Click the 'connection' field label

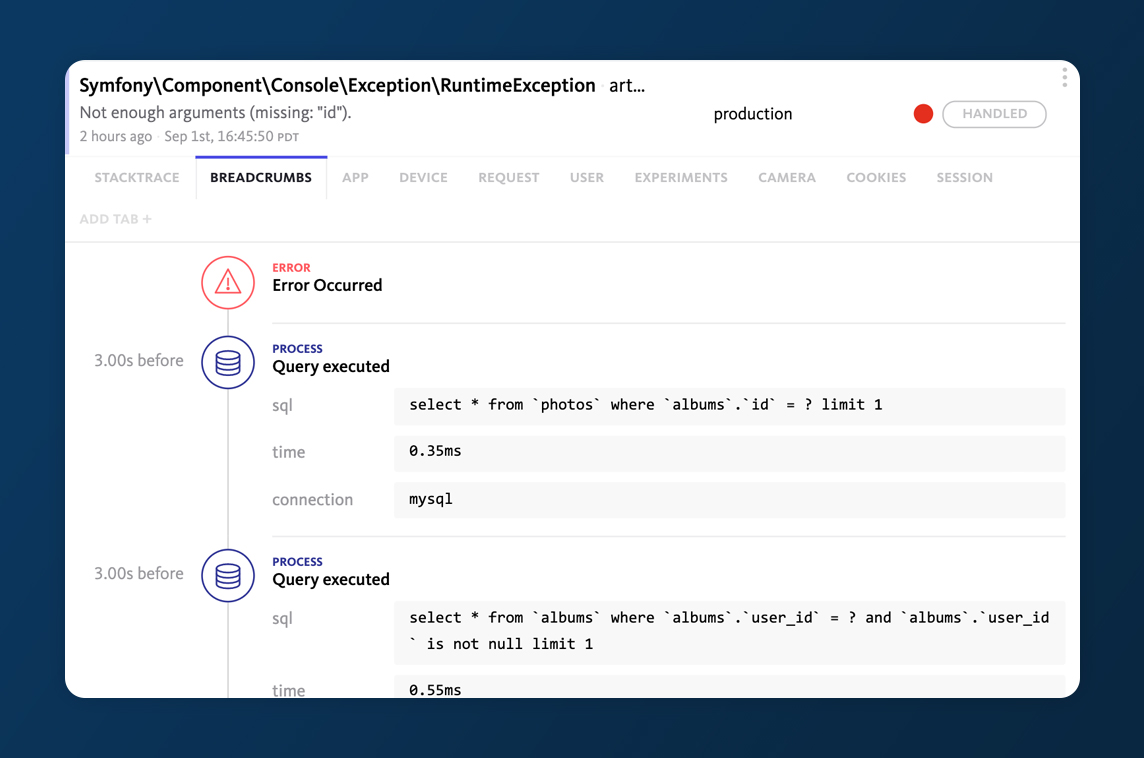[x=312, y=500]
